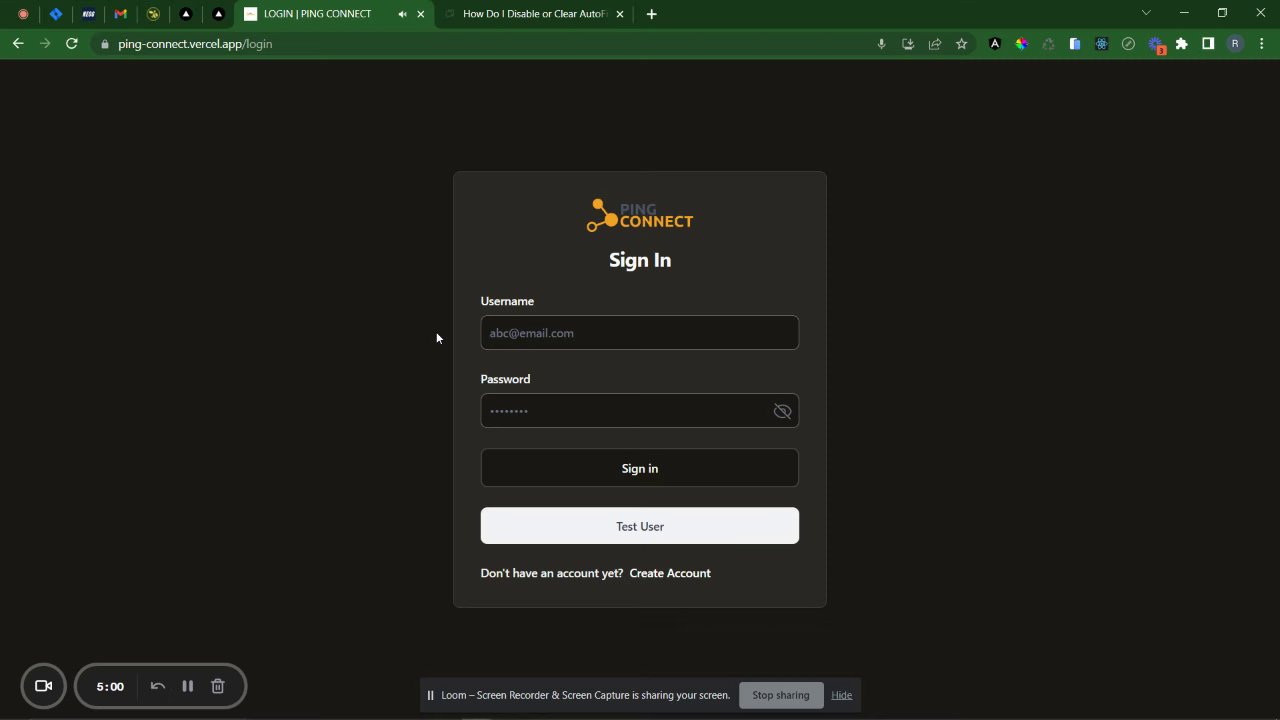Open the Angular DevTools extension
The image size is (1280, 720).
pyautogui.click(x=994, y=44)
